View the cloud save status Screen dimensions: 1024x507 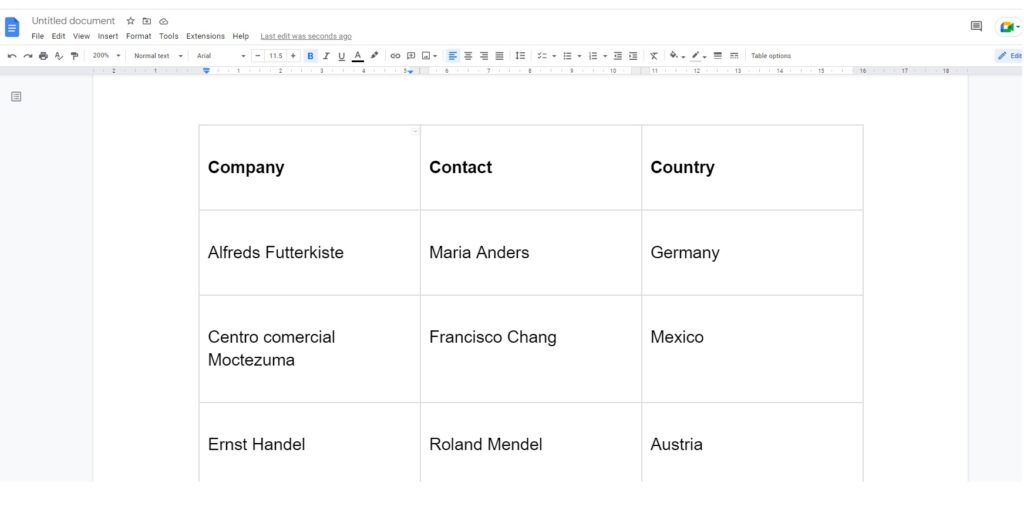163,21
